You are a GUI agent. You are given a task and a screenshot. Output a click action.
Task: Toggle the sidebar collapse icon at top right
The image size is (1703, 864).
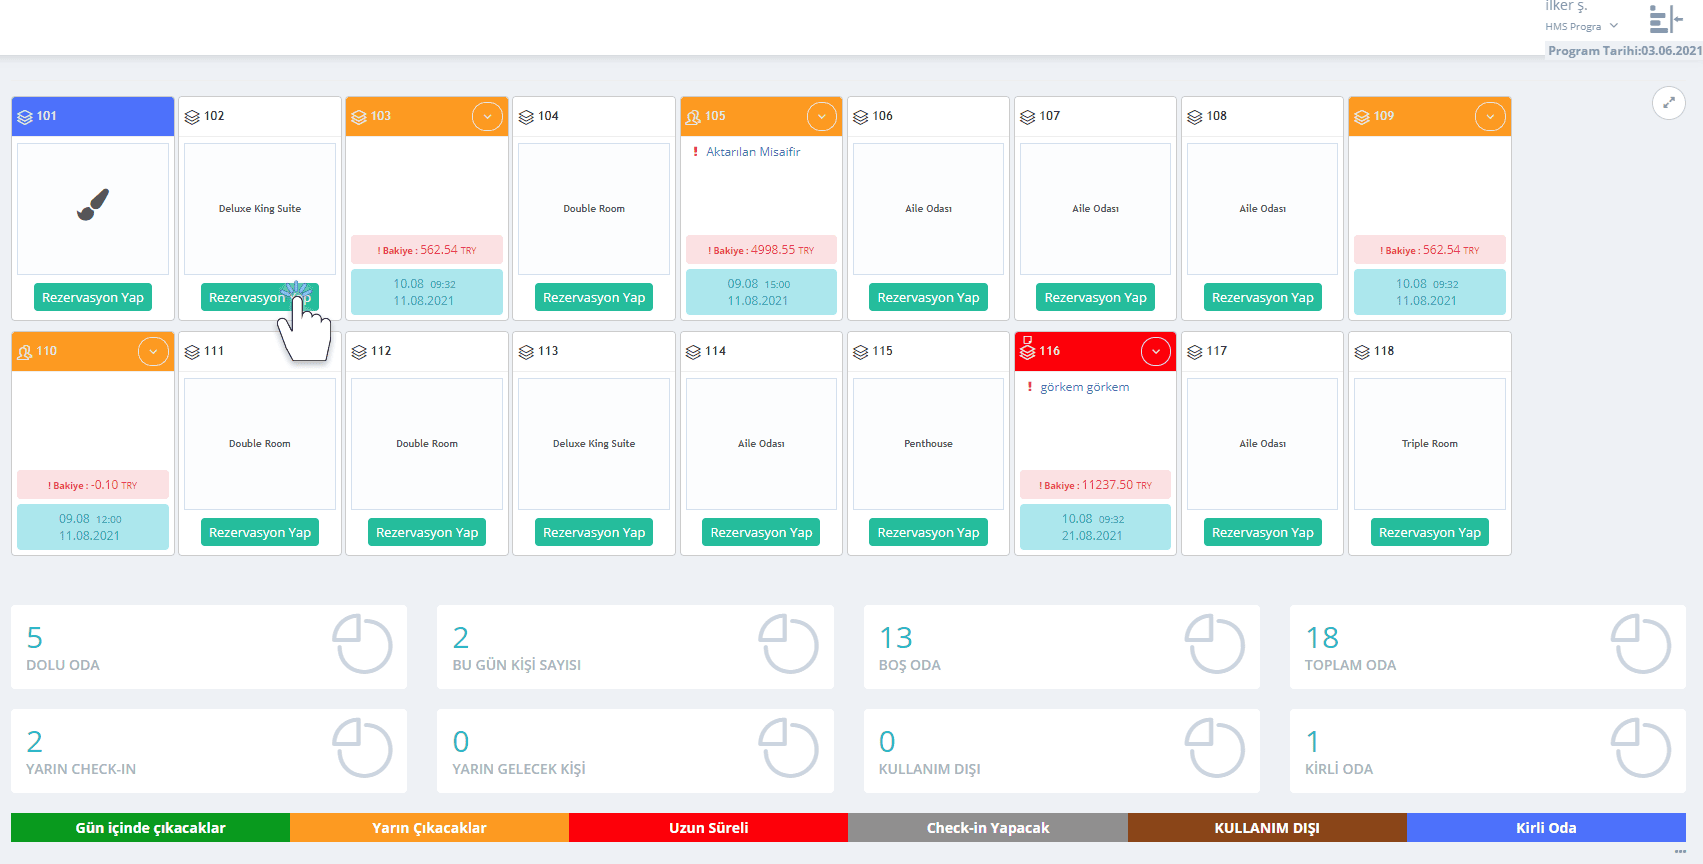[x=1666, y=19]
